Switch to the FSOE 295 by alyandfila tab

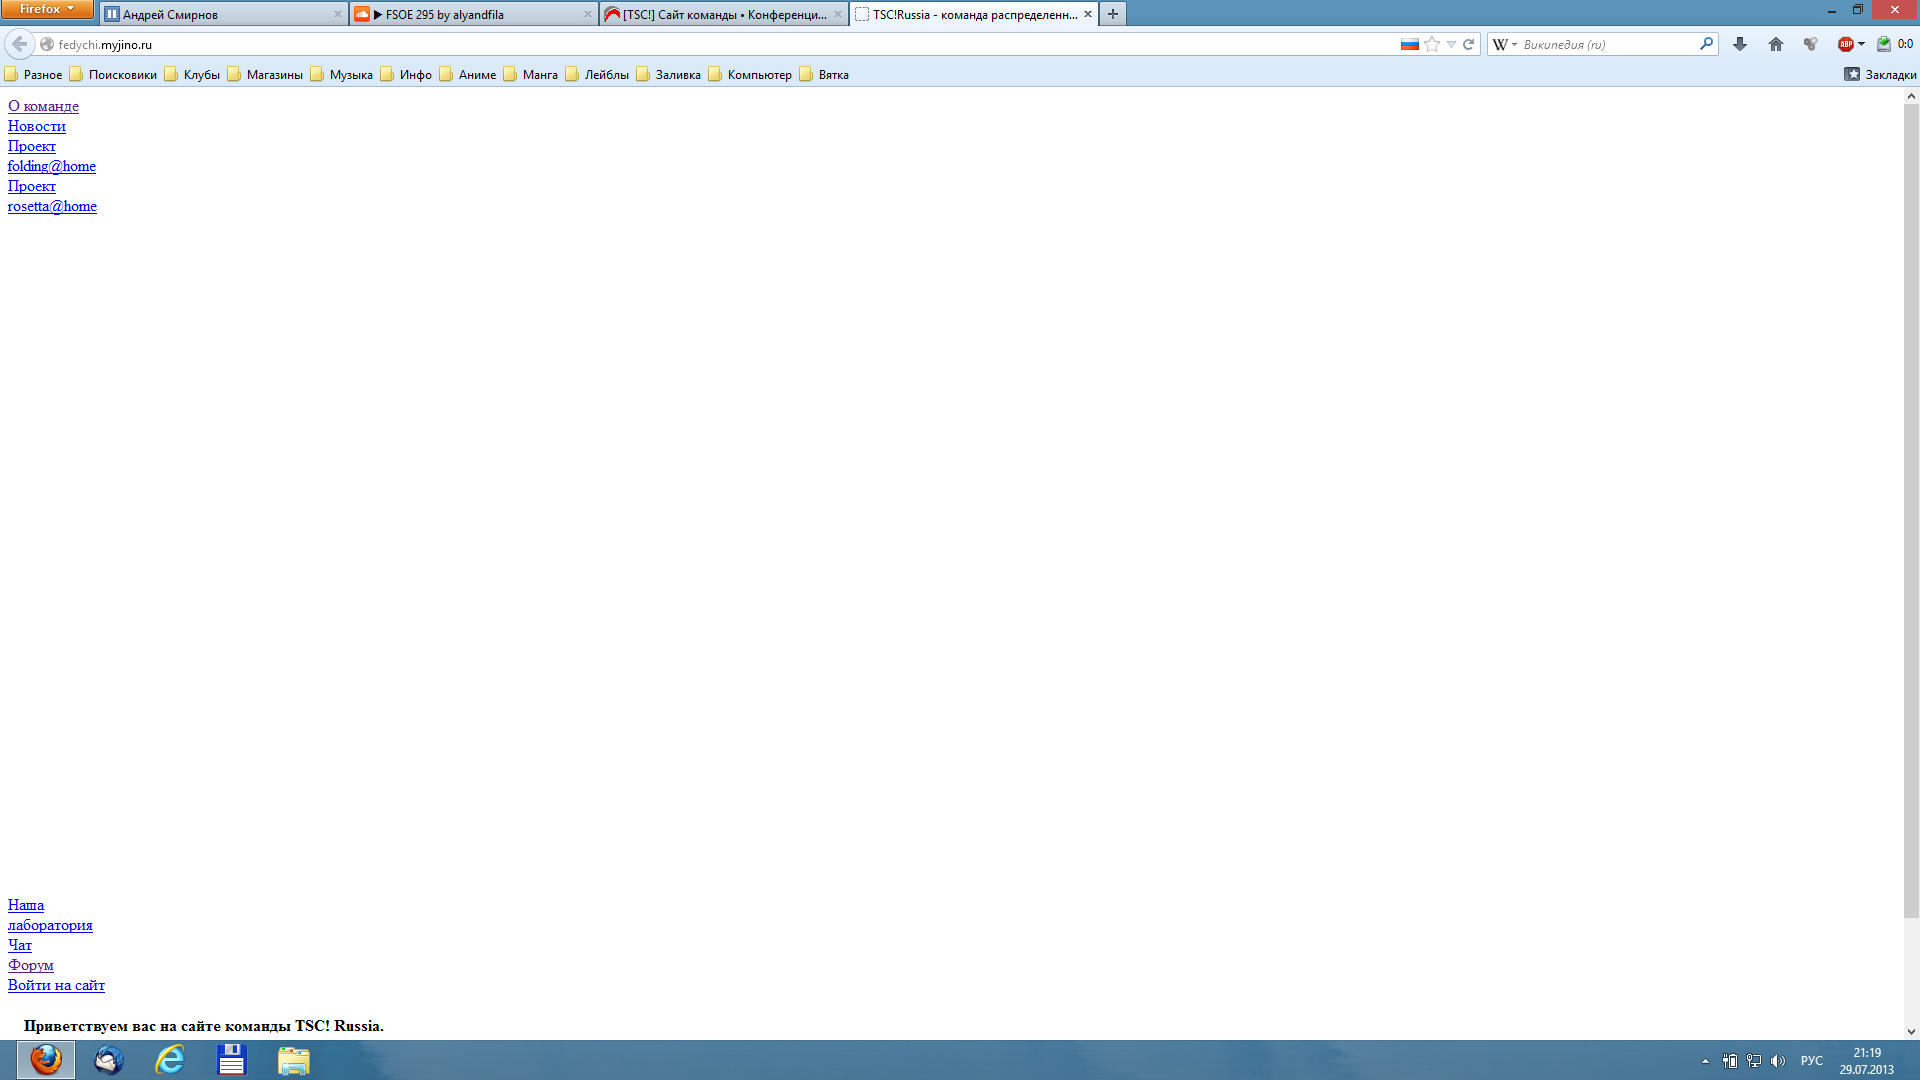click(445, 14)
